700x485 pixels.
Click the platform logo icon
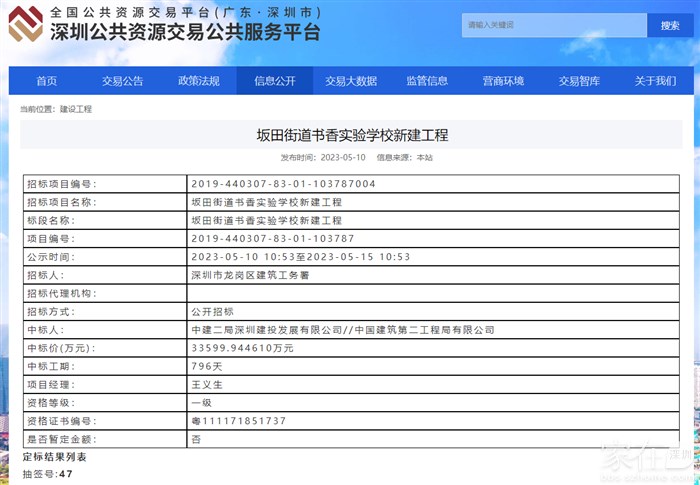tap(26, 24)
